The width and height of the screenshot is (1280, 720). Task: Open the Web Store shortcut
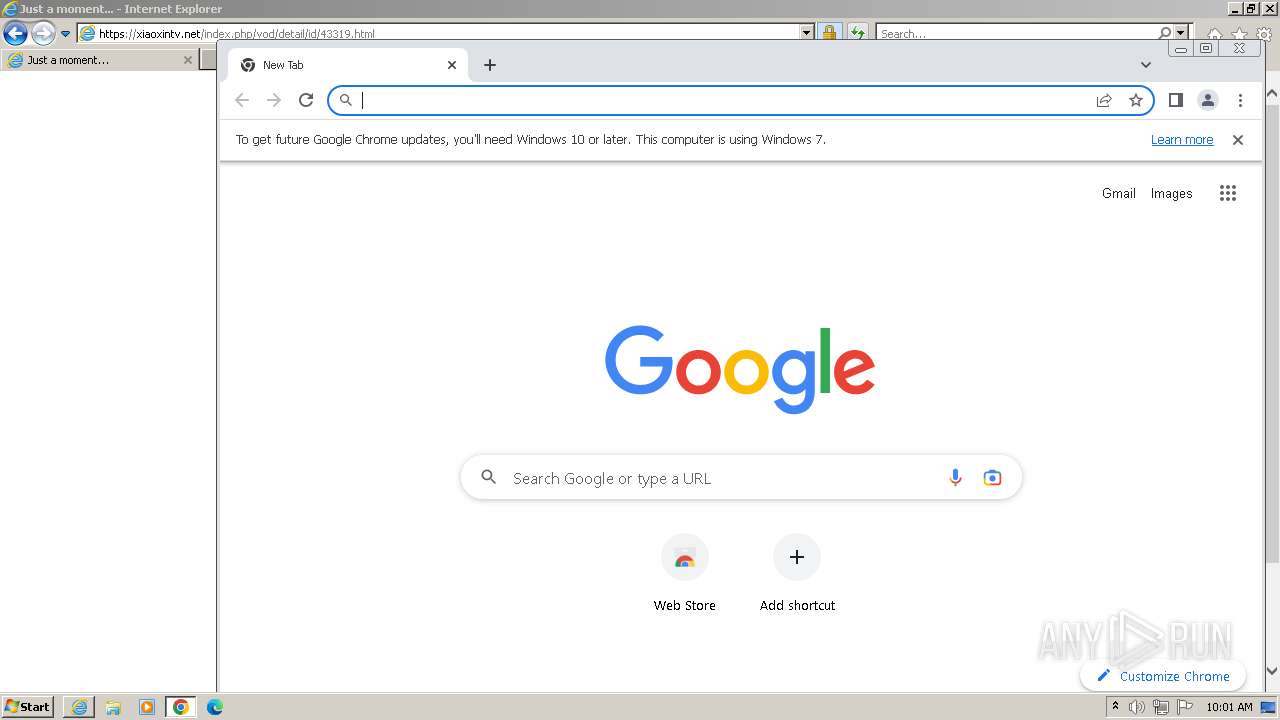685,573
